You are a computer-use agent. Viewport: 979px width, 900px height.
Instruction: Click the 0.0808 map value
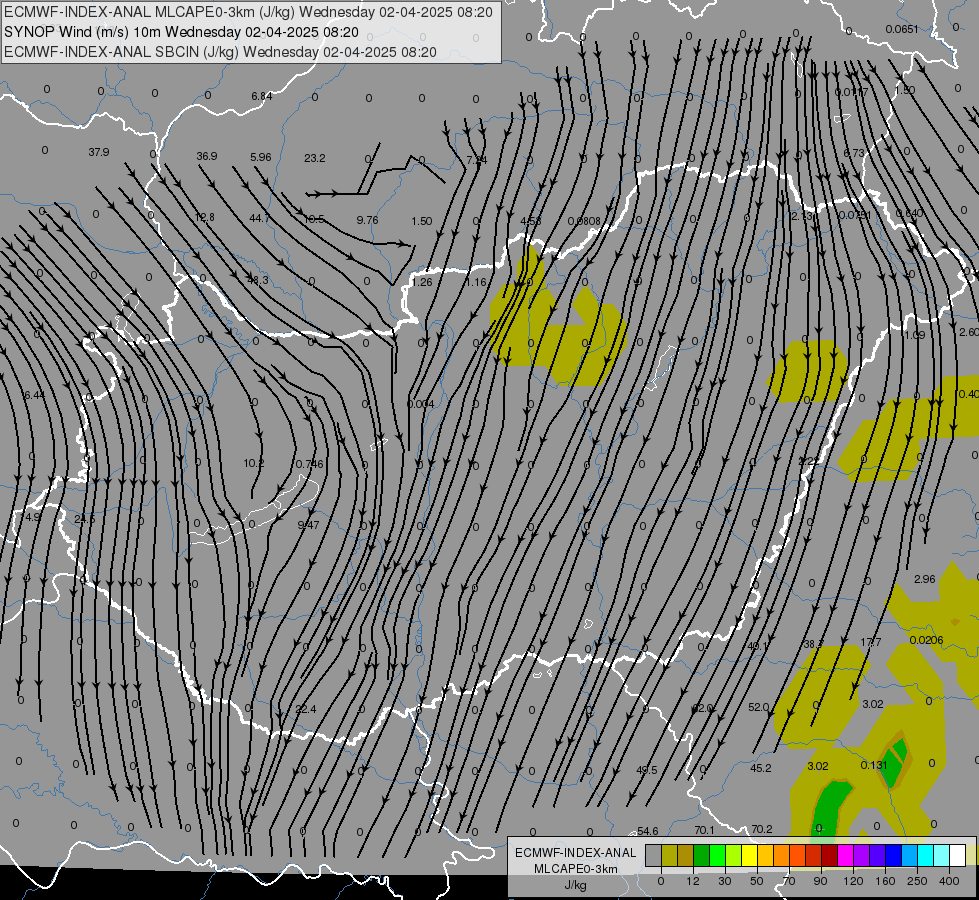584,221
